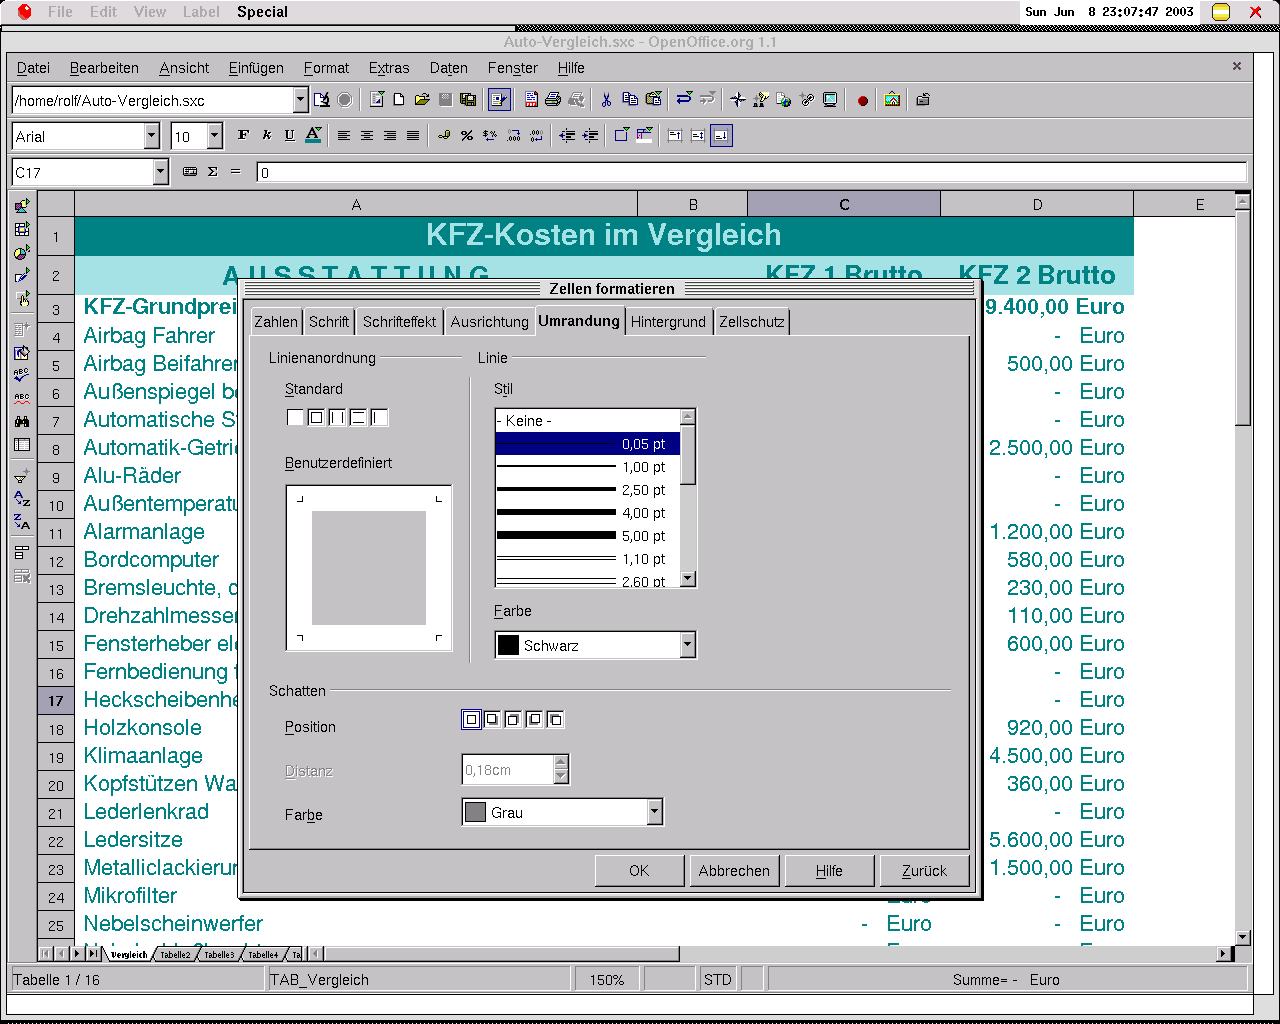Select the no-shadow position option
This screenshot has height=1024, width=1280.
click(x=471, y=719)
